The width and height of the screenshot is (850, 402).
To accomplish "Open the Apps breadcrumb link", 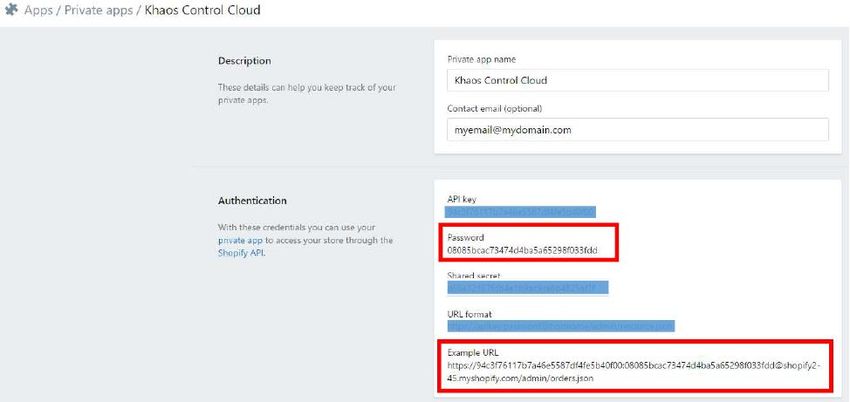I will (38, 10).
